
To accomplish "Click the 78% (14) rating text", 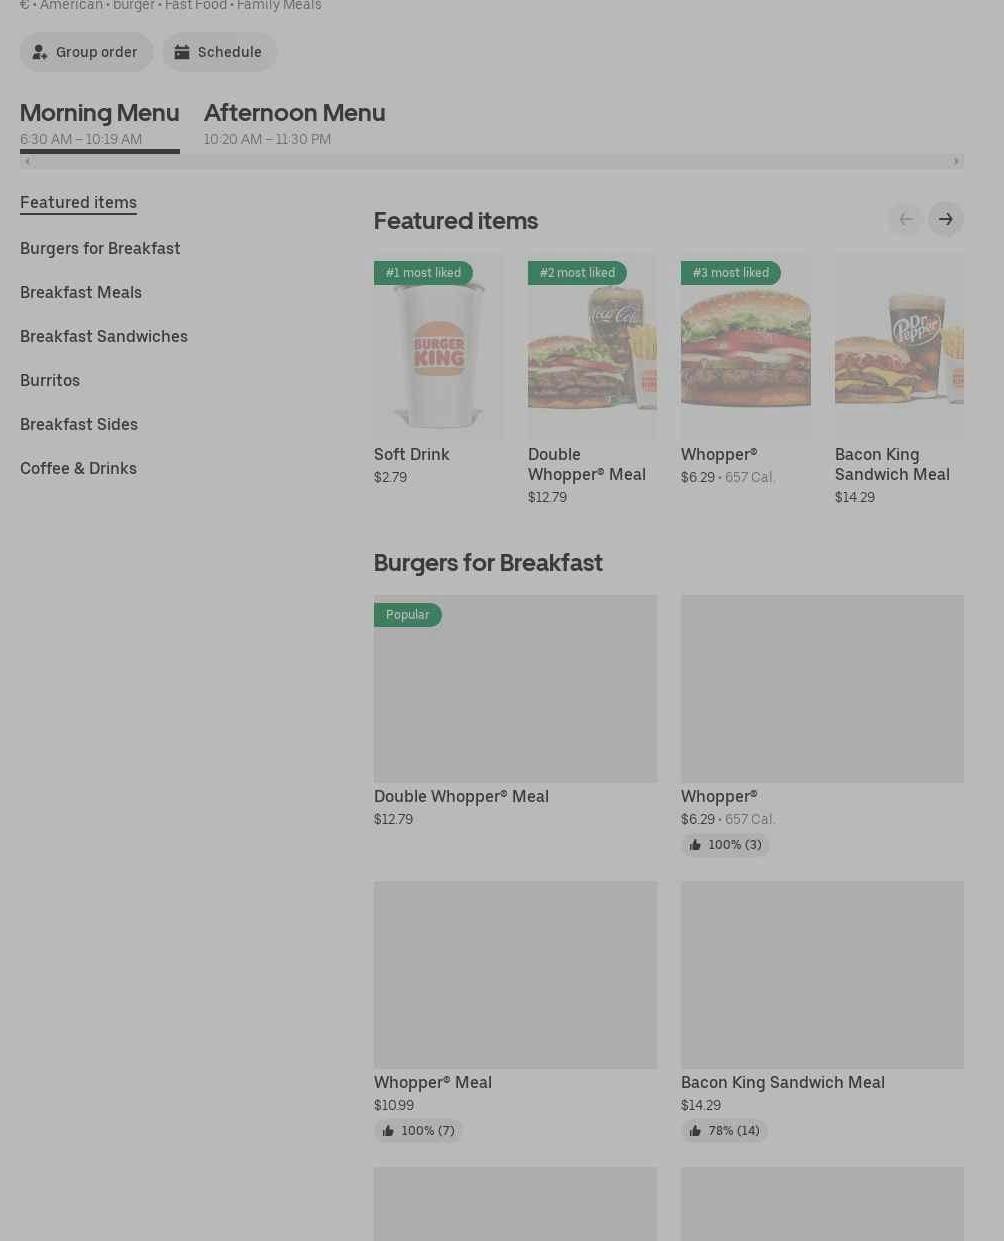I will coord(734,1131).
